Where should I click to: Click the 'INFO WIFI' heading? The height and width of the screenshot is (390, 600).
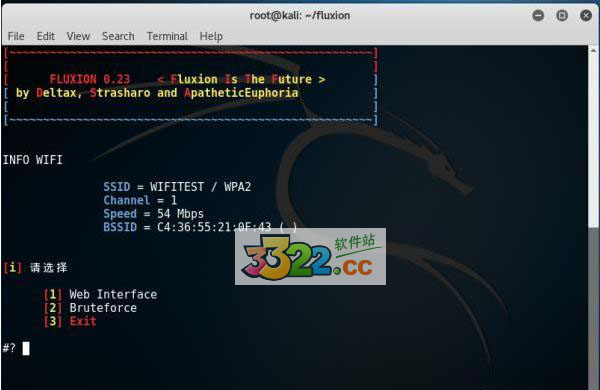(x=33, y=160)
